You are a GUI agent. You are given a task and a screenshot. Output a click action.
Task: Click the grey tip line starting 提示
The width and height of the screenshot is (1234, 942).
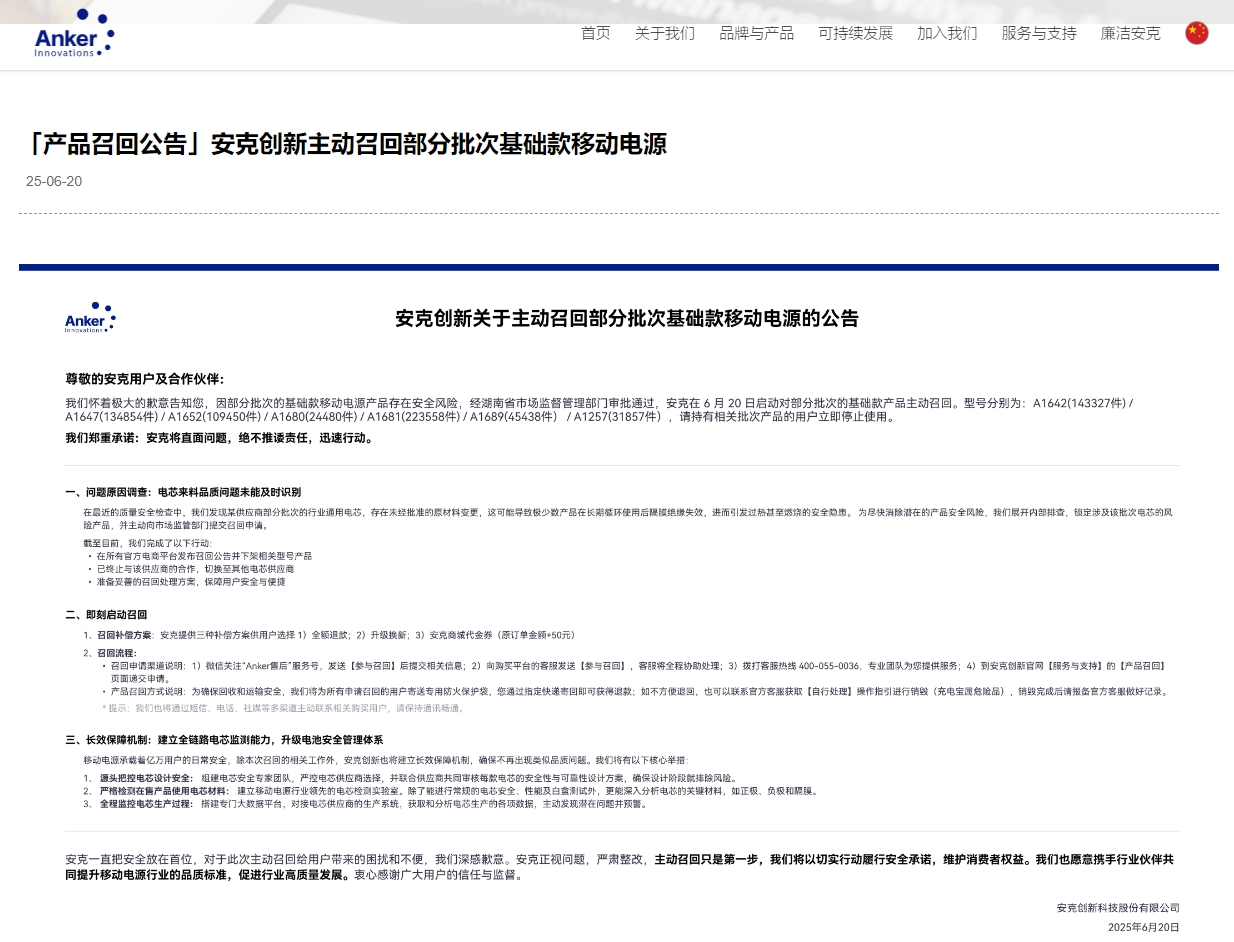[x=283, y=708]
